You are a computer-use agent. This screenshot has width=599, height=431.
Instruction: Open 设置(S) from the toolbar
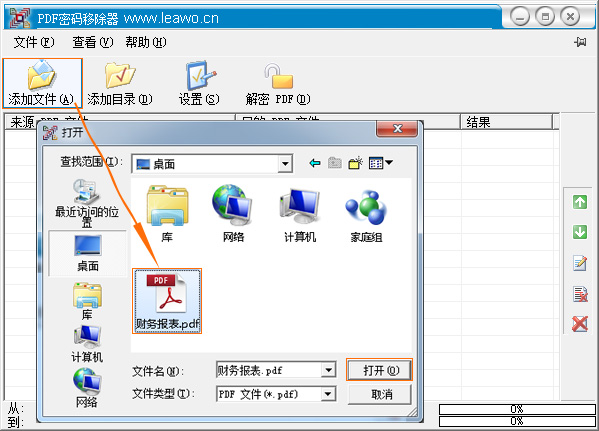(x=199, y=83)
